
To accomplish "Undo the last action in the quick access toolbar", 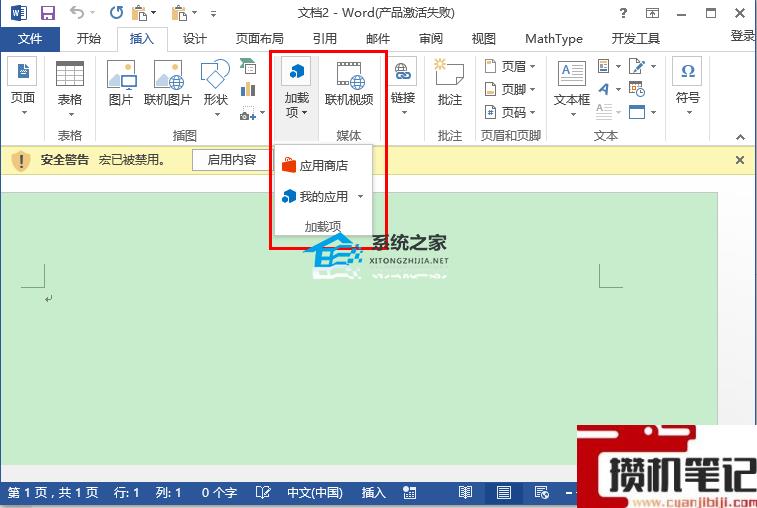I will 77,13.
